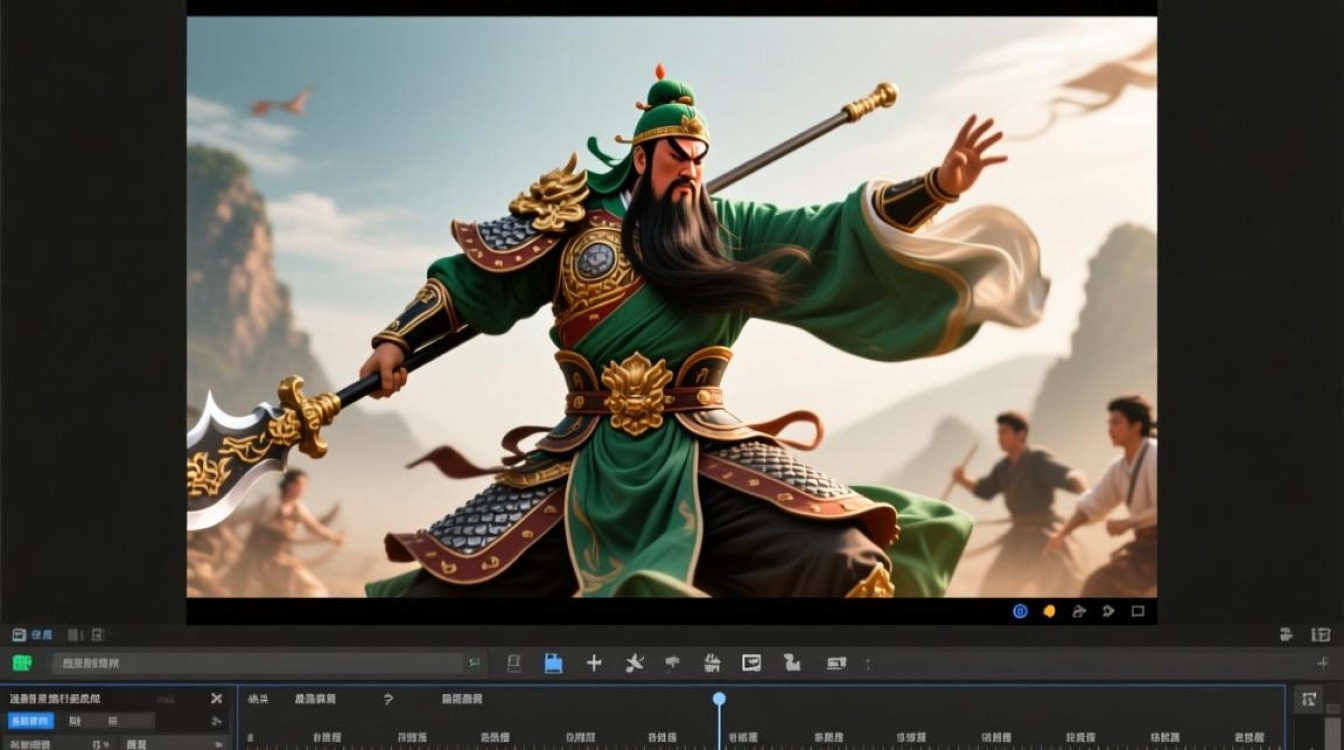Screen dimensions: 1344x750
Task: Click the plus icon at the toolbar's far right
Action: 1323,663
